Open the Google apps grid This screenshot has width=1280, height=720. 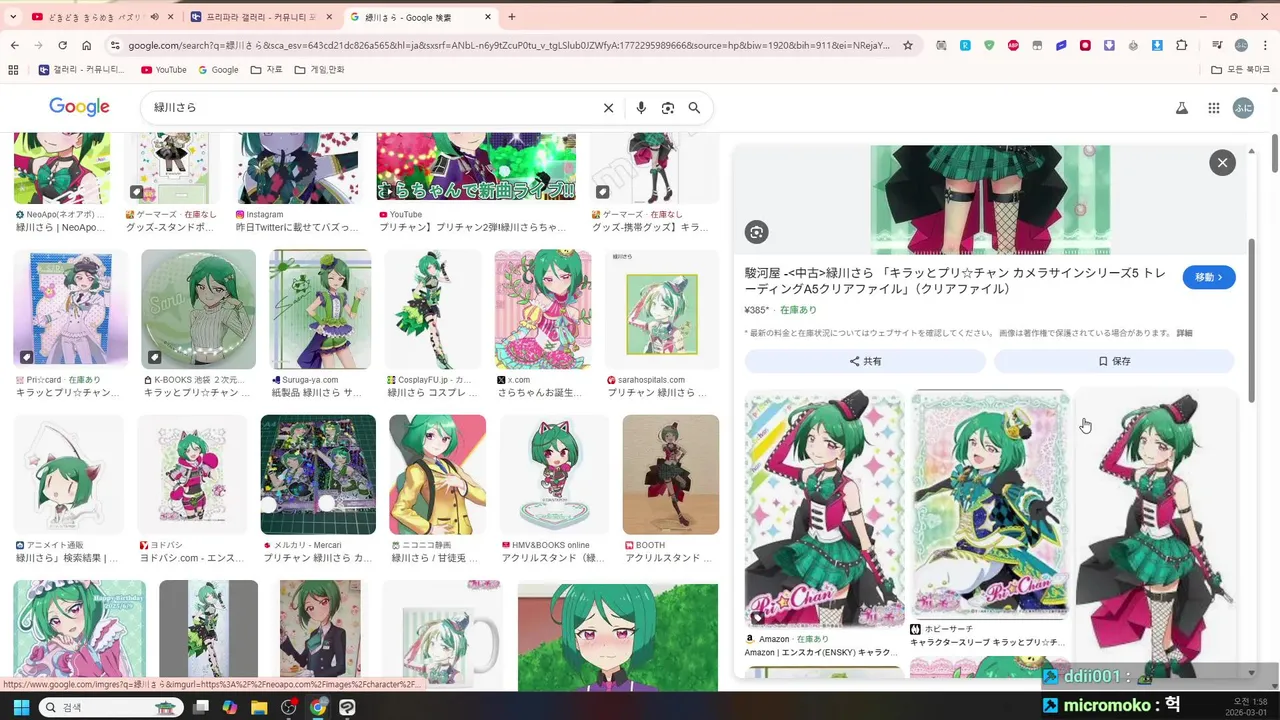pyautogui.click(x=1213, y=108)
